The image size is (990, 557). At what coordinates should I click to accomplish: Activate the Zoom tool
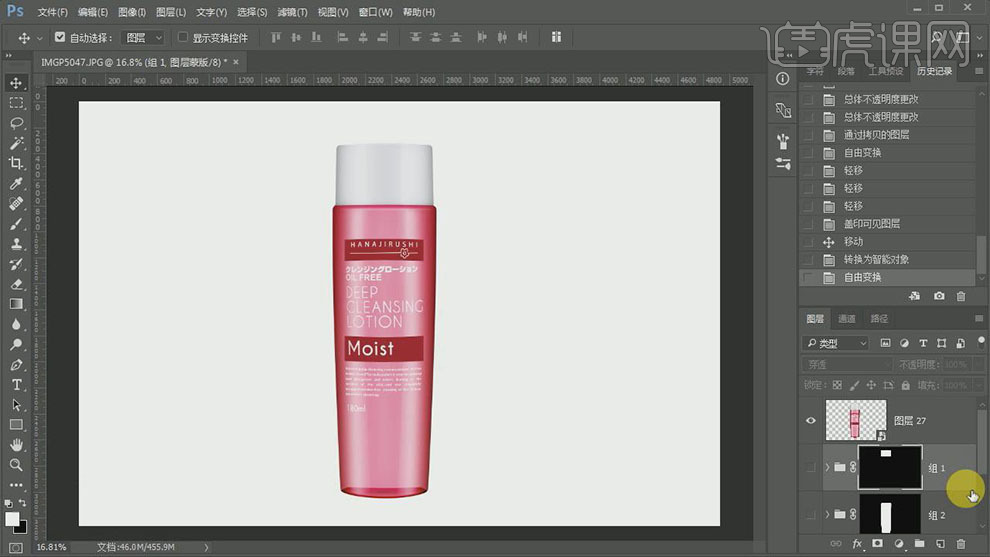pos(16,465)
